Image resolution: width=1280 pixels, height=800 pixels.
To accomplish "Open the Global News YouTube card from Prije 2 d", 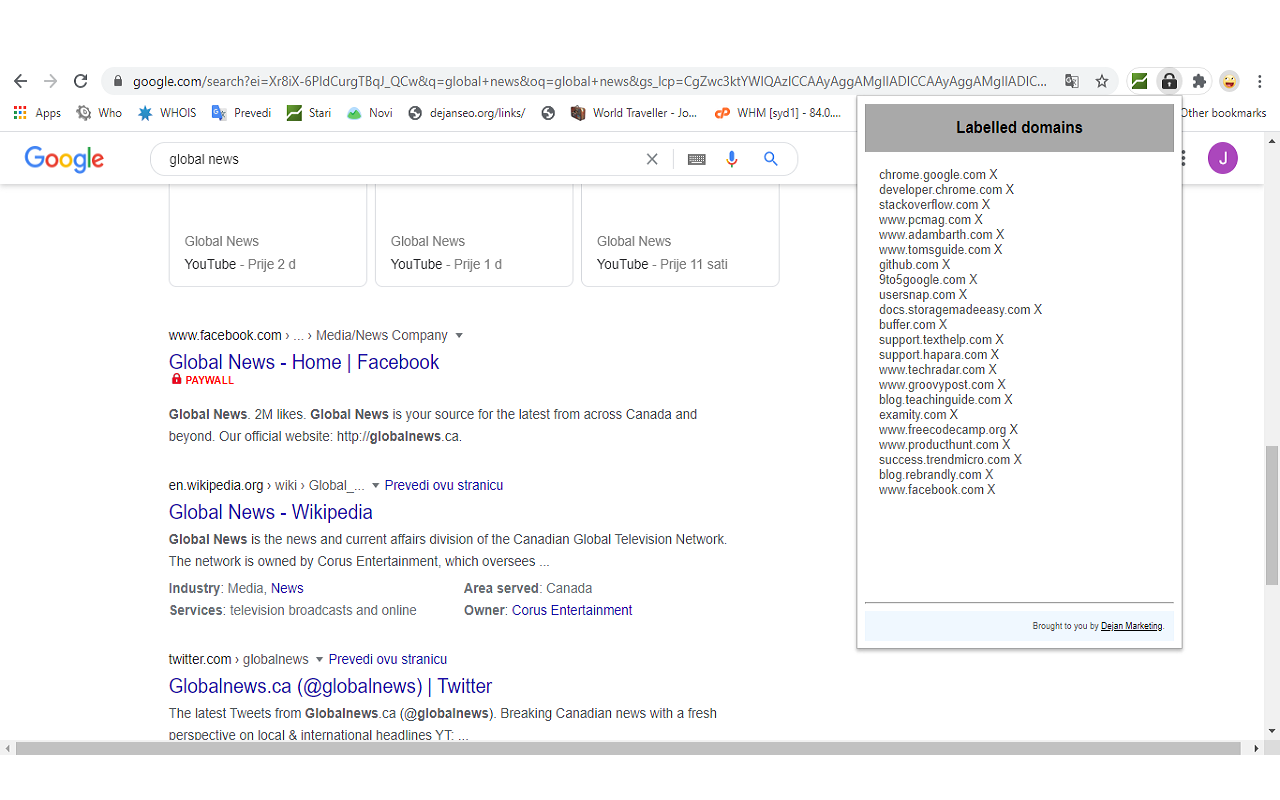I will coord(268,236).
